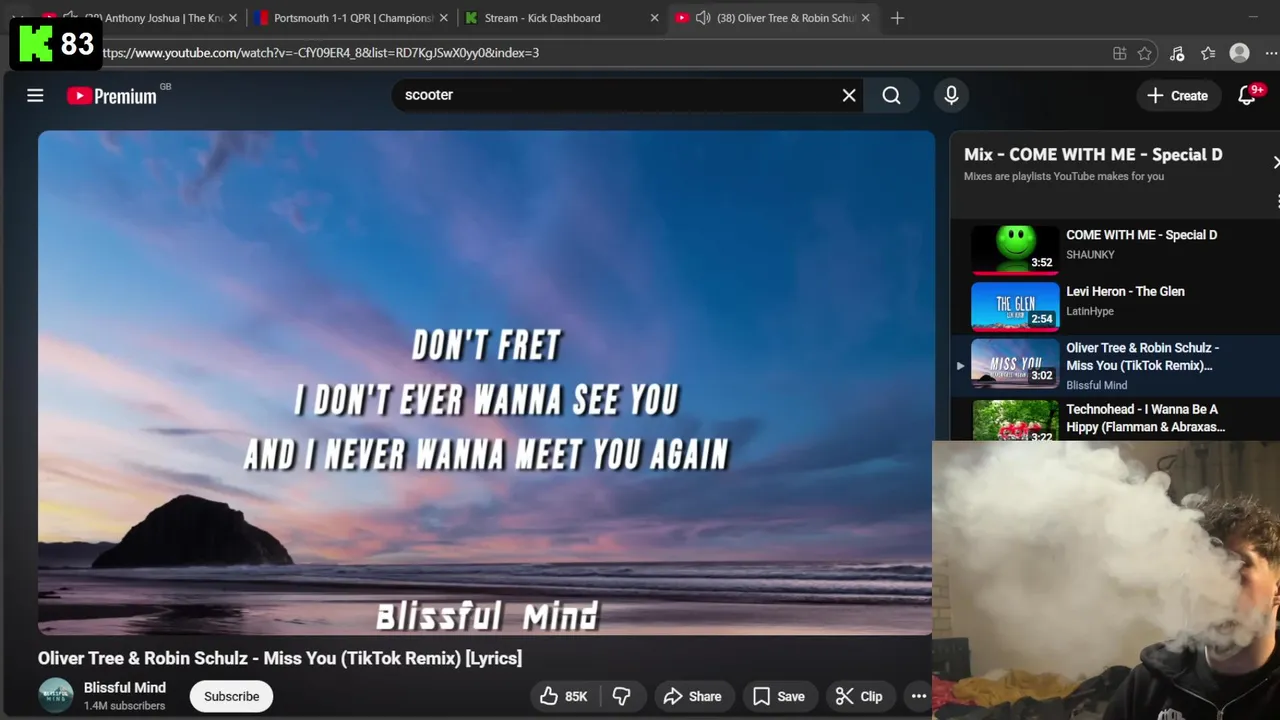Click 'Levi Heron - The Glen' title
Image resolution: width=1280 pixels, height=720 pixels.
click(1125, 291)
